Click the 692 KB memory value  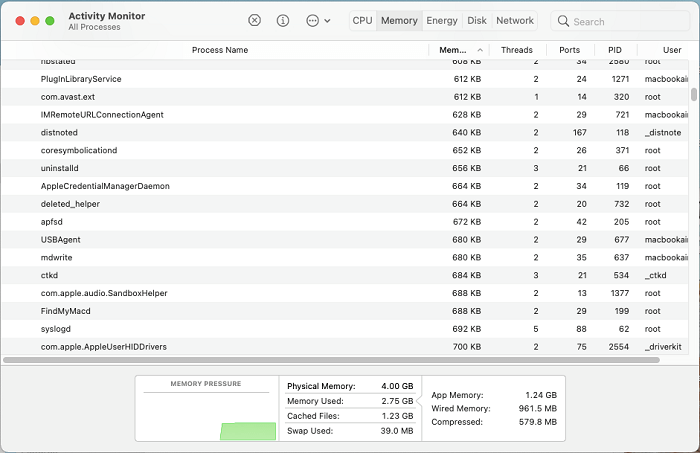point(467,329)
